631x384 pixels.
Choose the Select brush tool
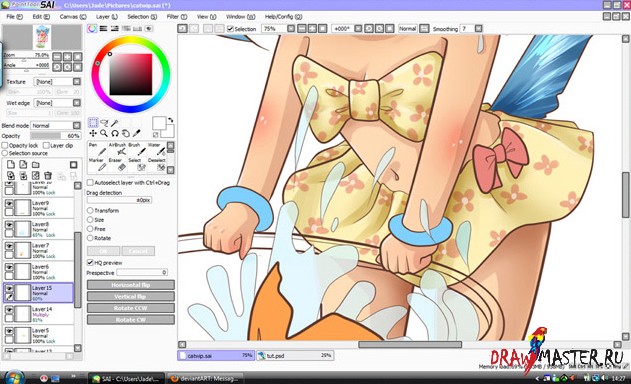137,164
